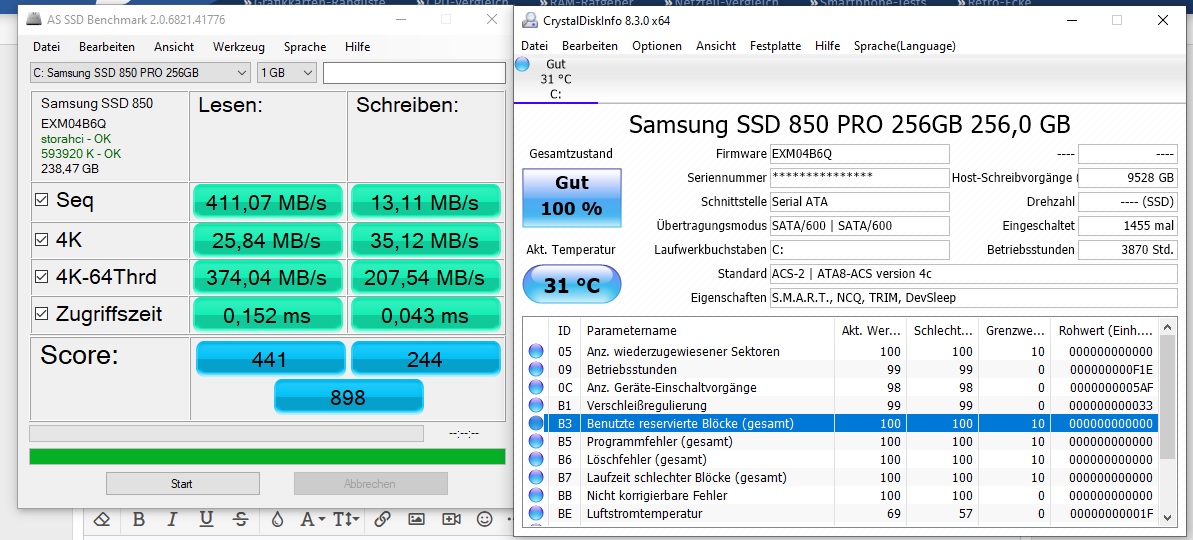Open Sprache menu in AS SSD Benchmark
The height and width of the screenshot is (540, 1193).
tap(305, 46)
